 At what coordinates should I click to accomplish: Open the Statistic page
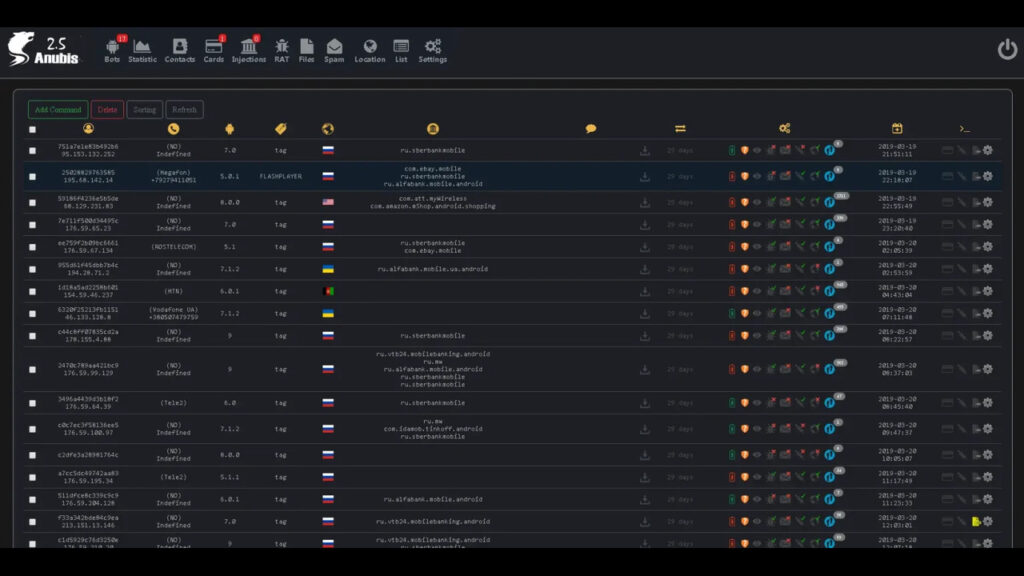142,50
